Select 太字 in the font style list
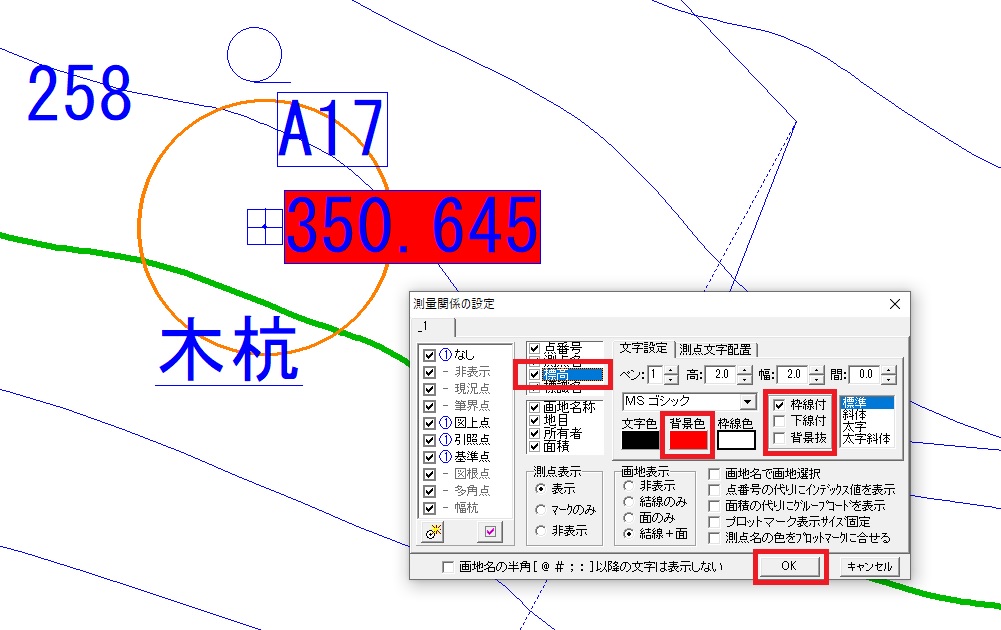The width and height of the screenshot is (1001, 630). [855, 426]
